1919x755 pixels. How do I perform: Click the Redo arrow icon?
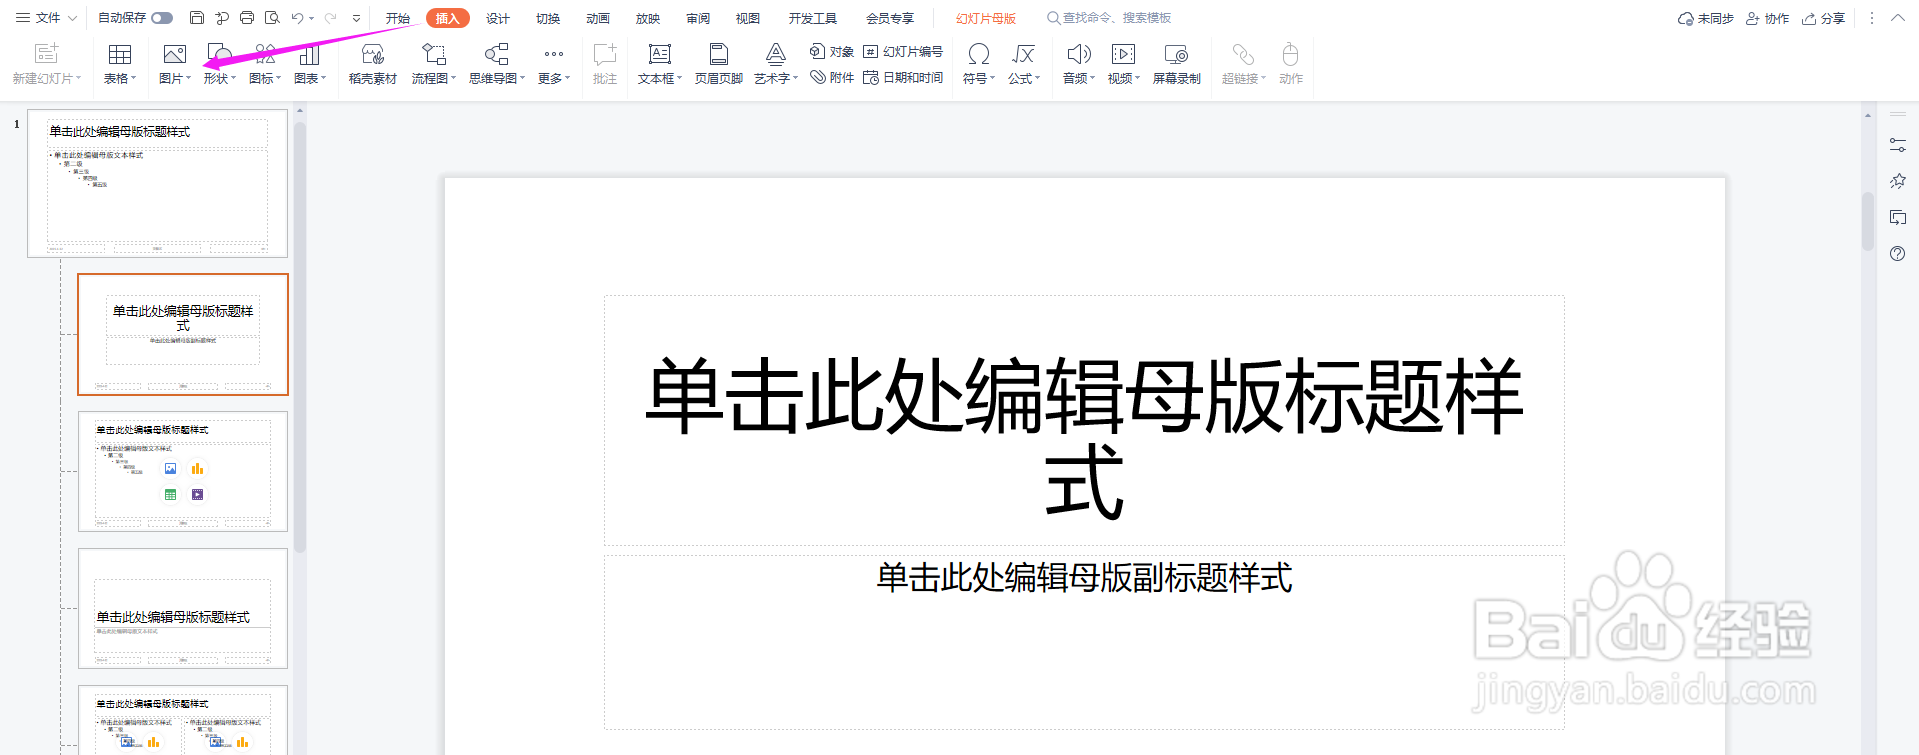click(330, 18)
